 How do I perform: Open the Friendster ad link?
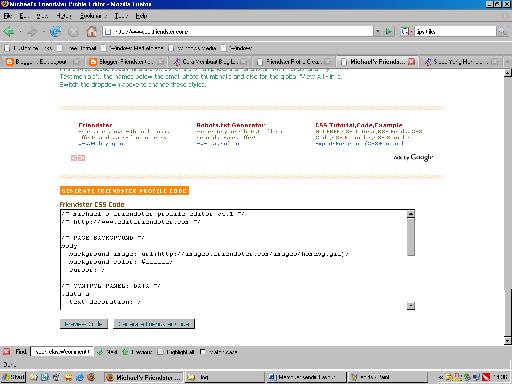(95, 125)
